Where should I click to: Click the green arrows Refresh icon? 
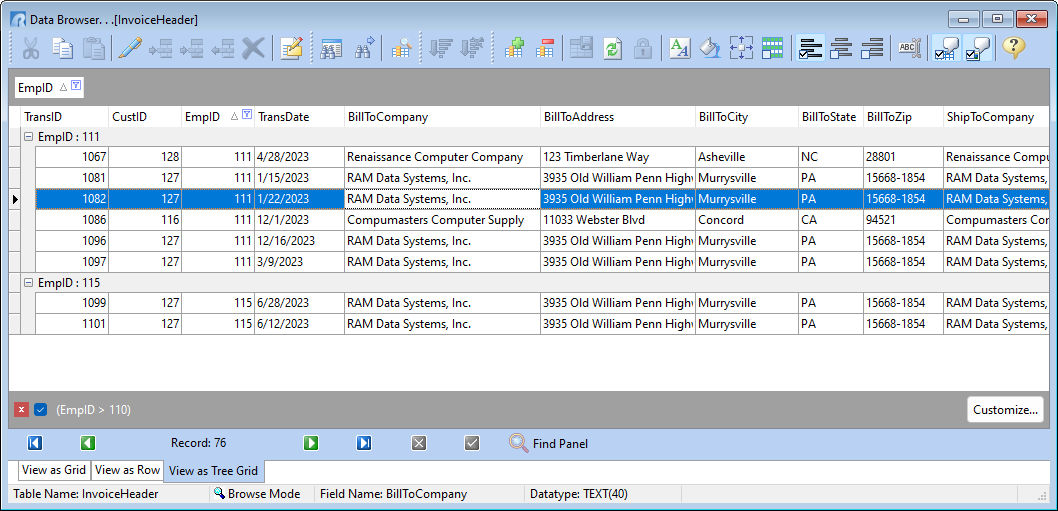tap(612, 49)
